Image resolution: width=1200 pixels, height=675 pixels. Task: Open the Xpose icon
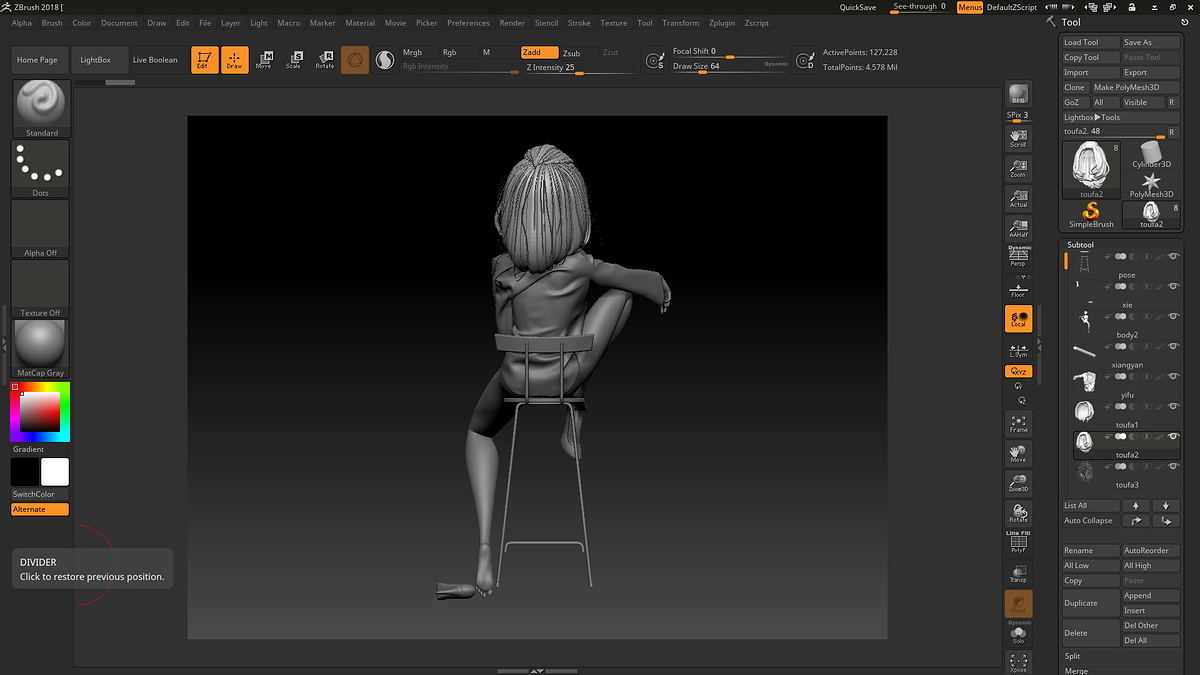pyautogui.click(x=1018, y=662)
